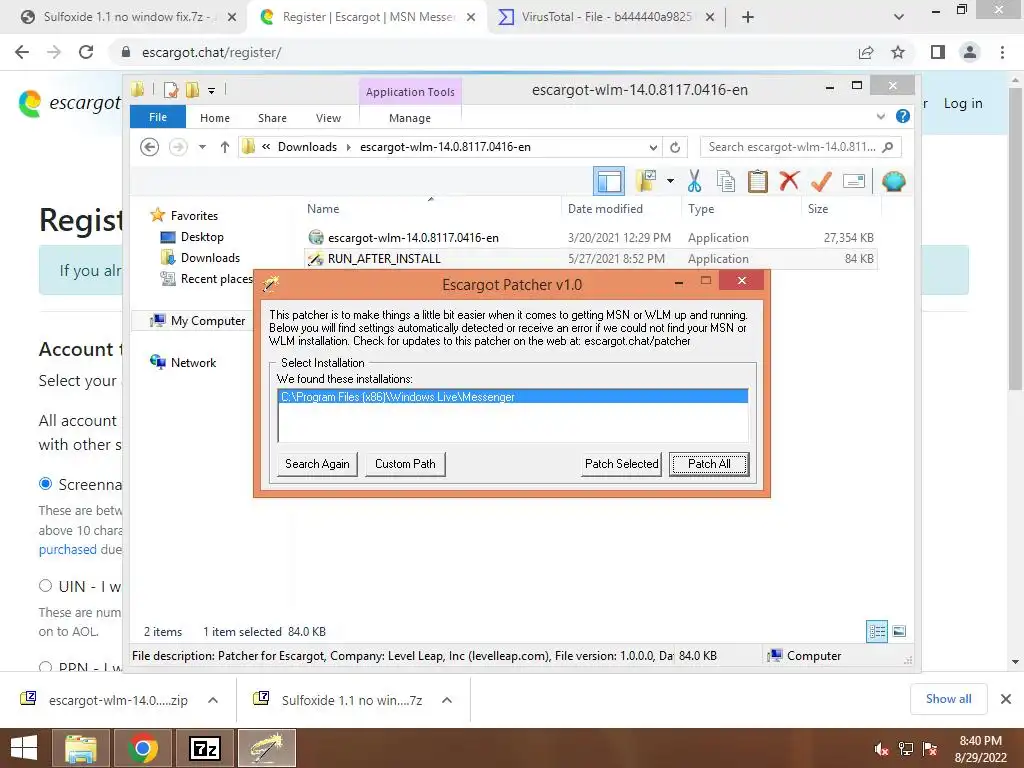
Task: Toggle the preview pane icon in Explorer toolbar
Action: pos(609,181)
